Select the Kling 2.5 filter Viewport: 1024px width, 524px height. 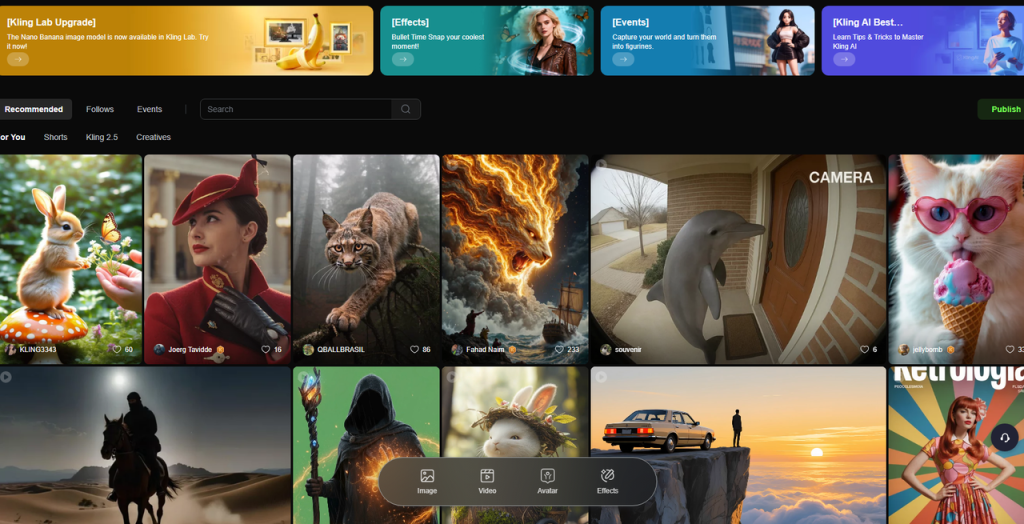point(102,137)
